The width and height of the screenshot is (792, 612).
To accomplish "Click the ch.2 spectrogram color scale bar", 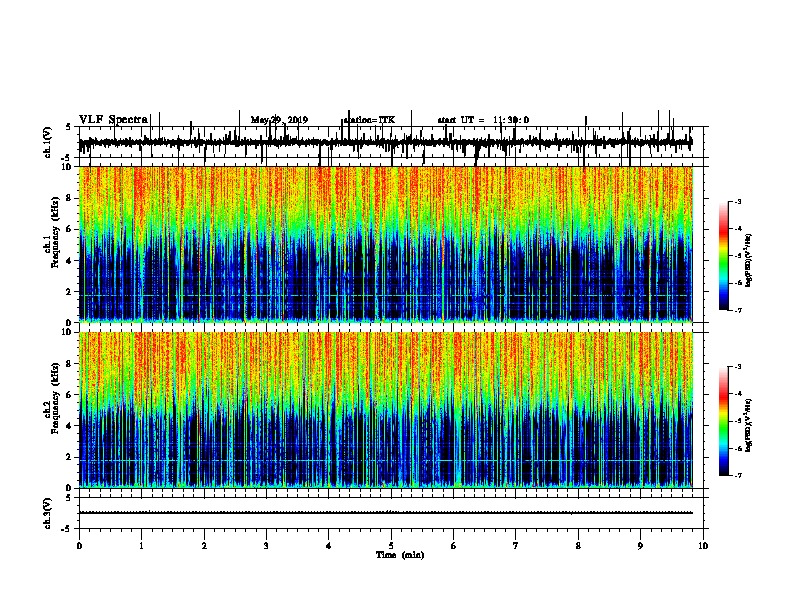I will click(x=723, y=421).
